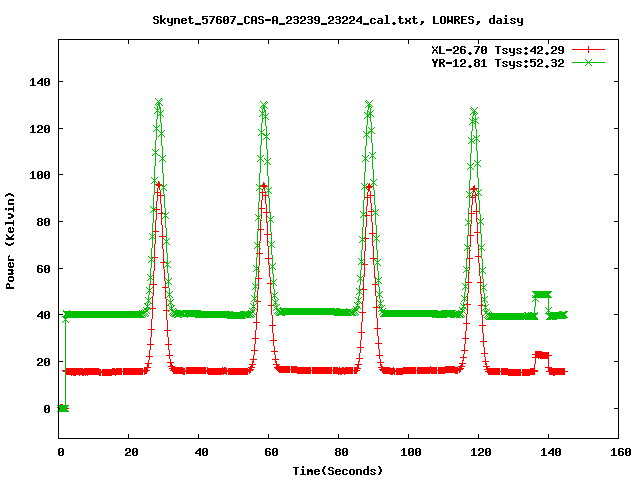Click the green legend line sample
Screen dimensions: 640x480
pos(588,62)
